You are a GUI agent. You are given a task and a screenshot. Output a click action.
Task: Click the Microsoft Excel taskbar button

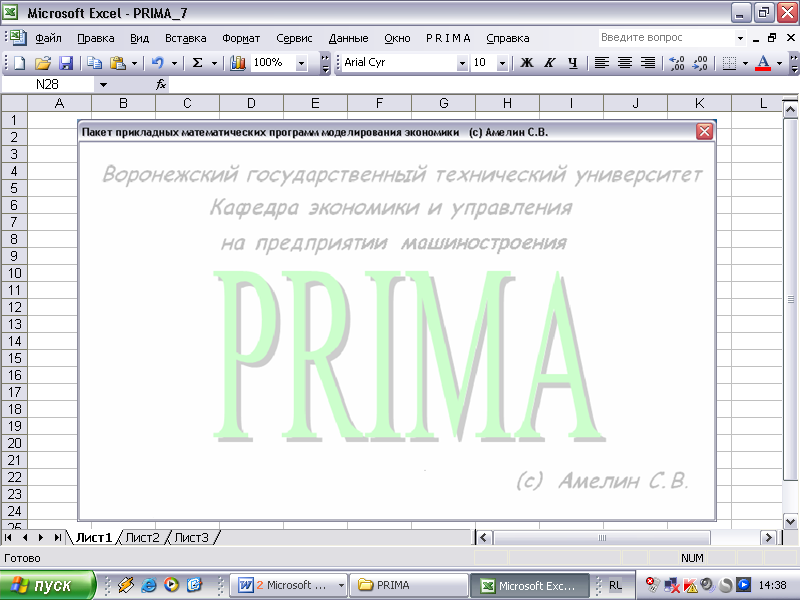tap(529, 585)
